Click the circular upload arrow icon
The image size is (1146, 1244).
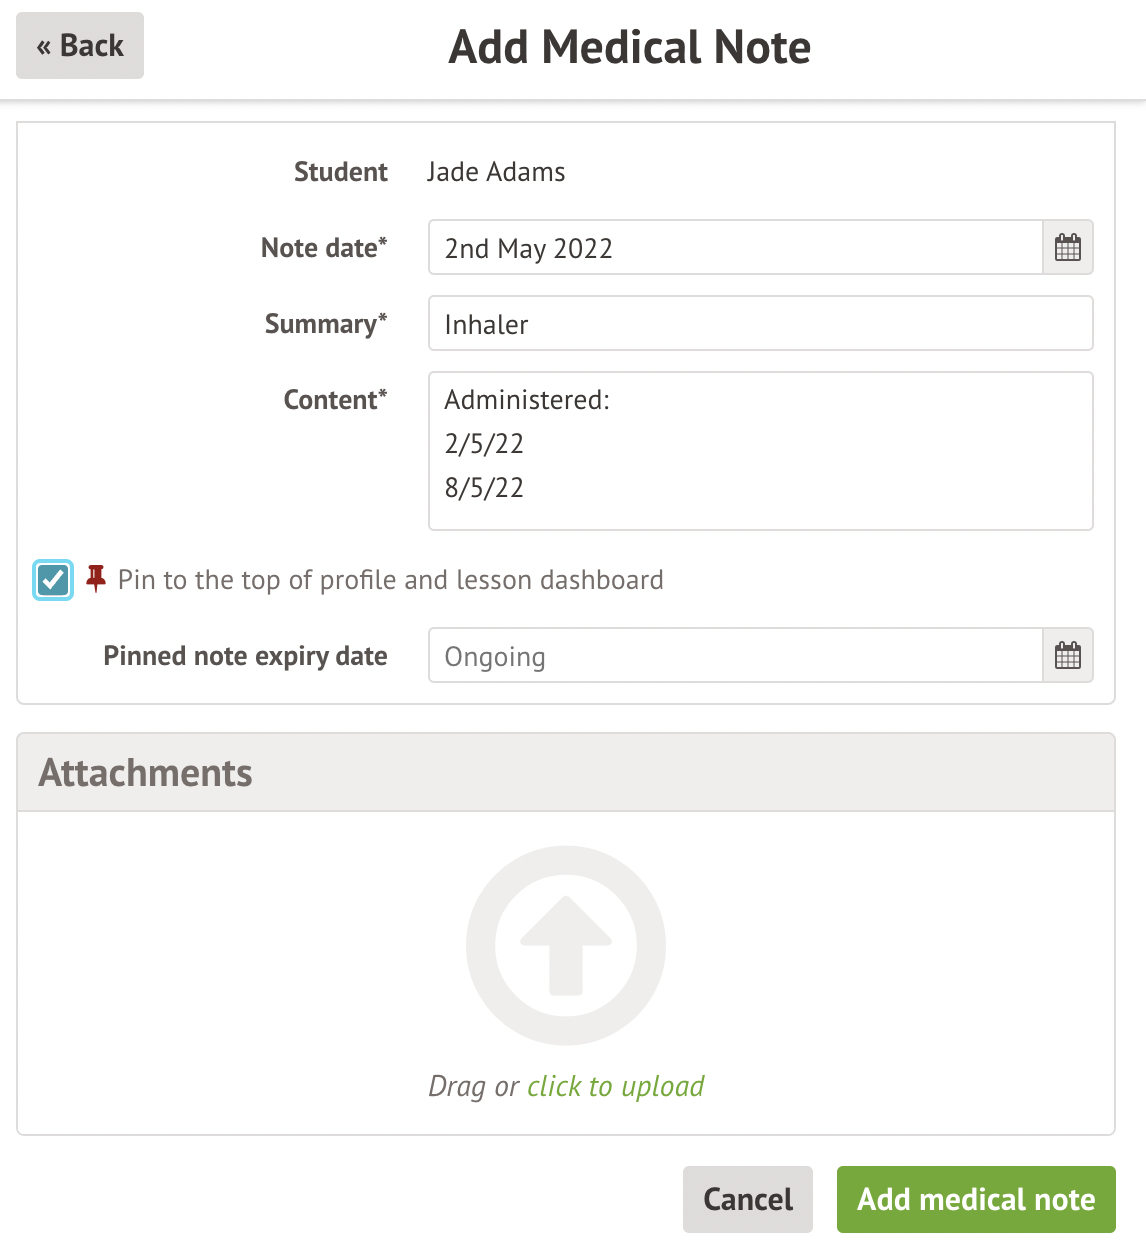pyautogui.click(x=566, y=945)
